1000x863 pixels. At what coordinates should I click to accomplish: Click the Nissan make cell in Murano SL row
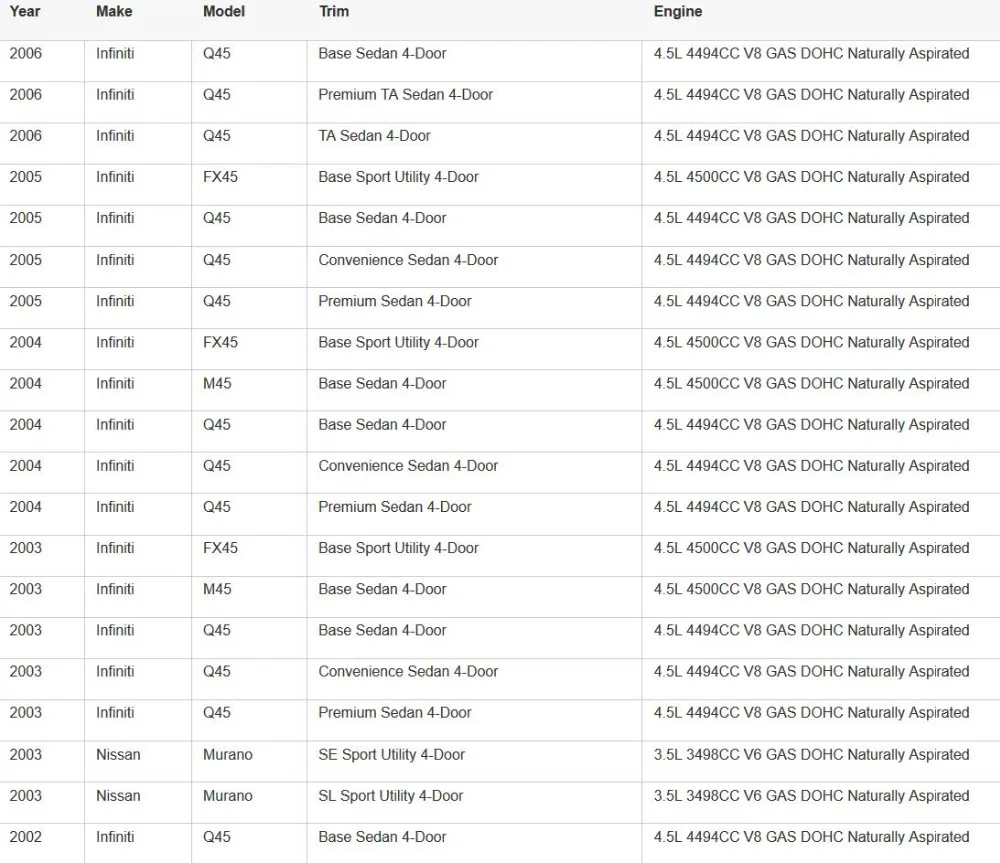pyautogui.click(x=118, y=795)
